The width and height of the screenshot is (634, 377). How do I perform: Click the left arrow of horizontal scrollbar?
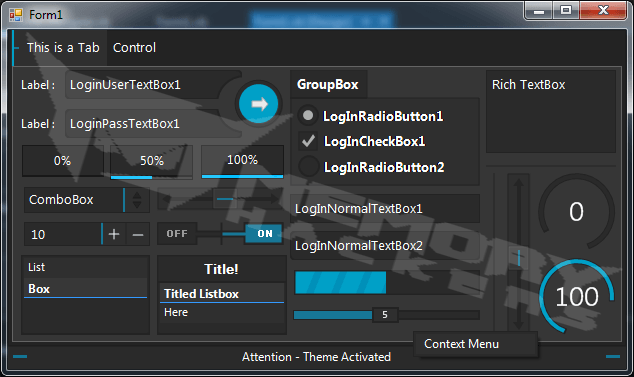[166, 199]
